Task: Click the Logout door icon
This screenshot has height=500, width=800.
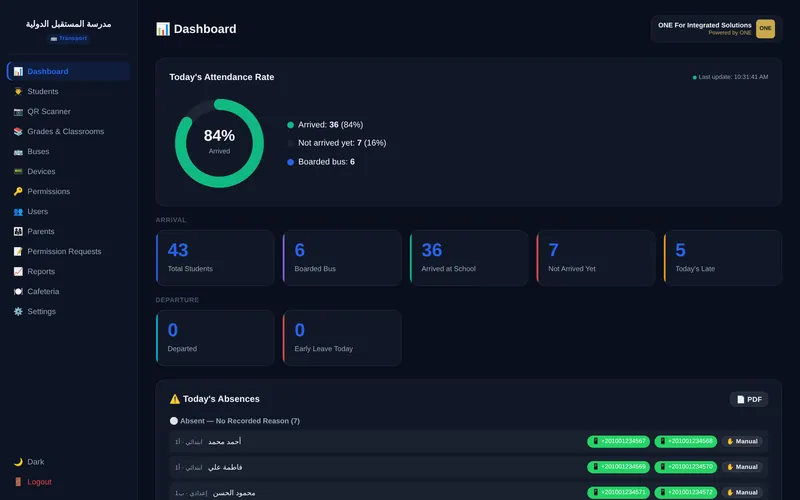Action: (18, 482)
